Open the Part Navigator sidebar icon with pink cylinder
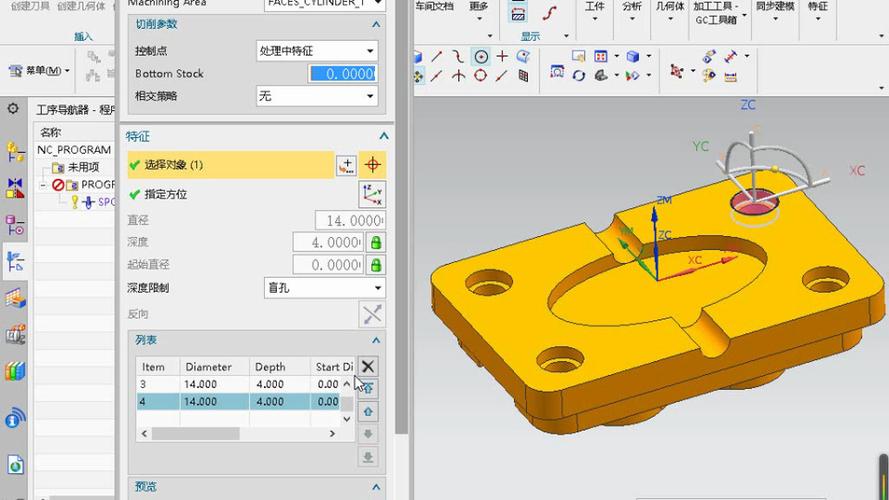The width and height of the screenshot is (889, 500). pyautogui.click(x=15, y=225)
